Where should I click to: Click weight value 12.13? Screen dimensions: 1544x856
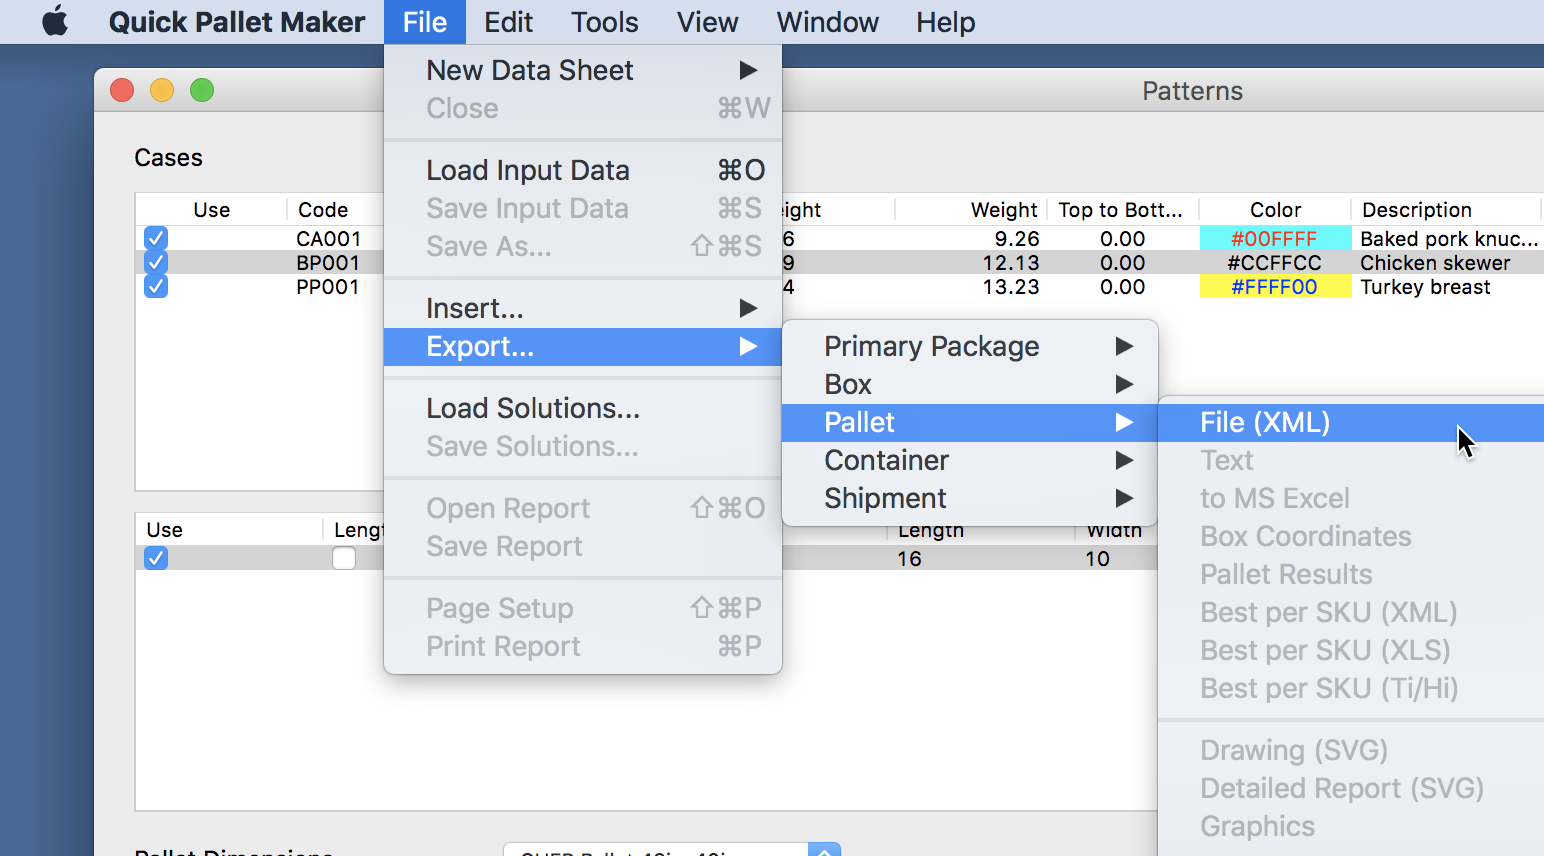click(1011, 263)
